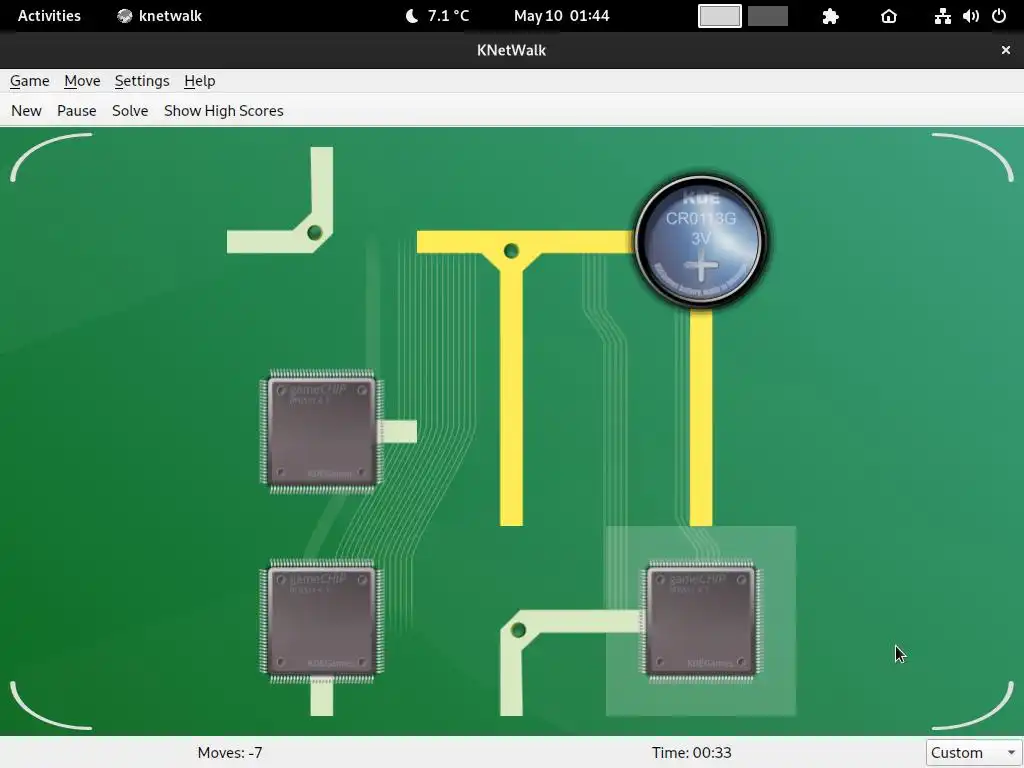Click the chip with the bottom connector

point(322,620)
